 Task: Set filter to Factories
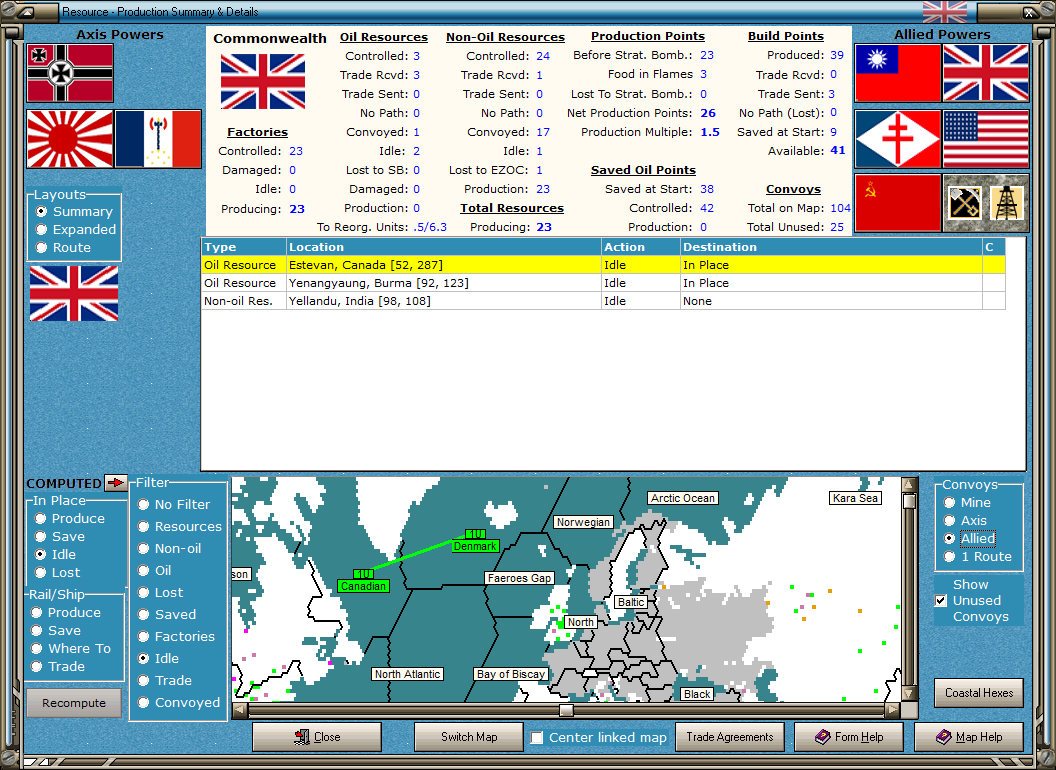tap(176, 637)
